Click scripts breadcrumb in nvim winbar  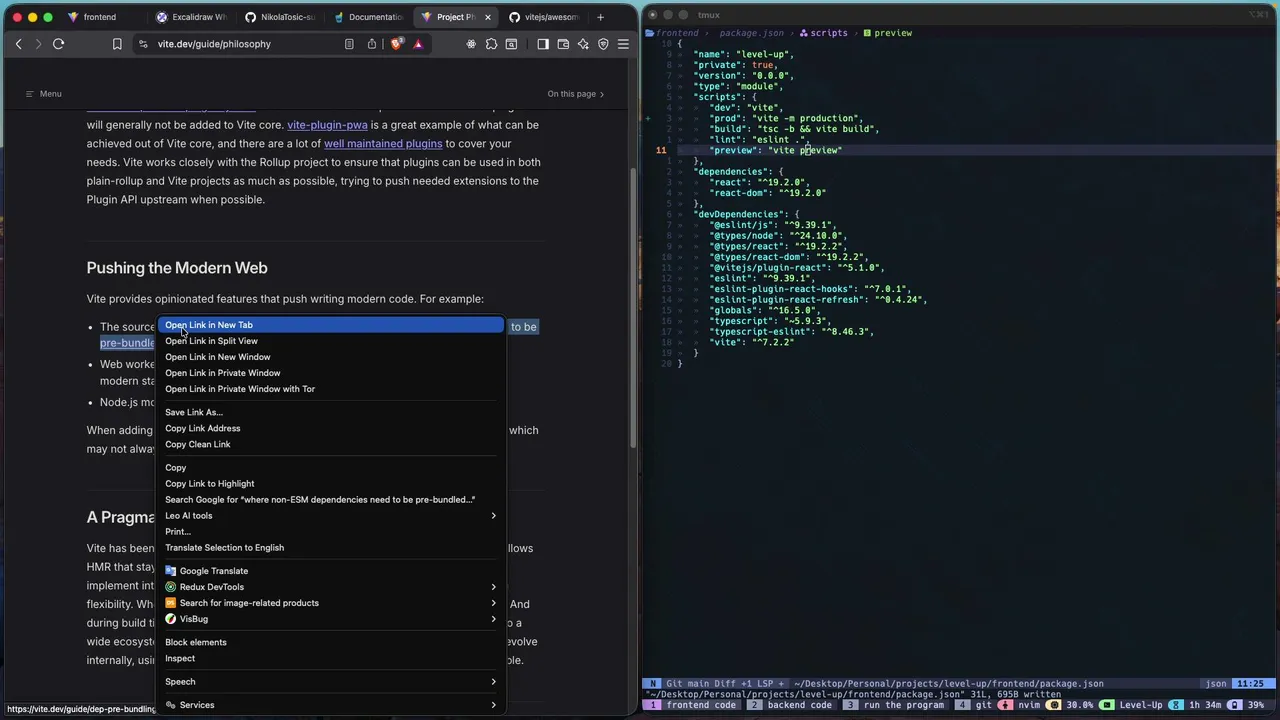823,33
